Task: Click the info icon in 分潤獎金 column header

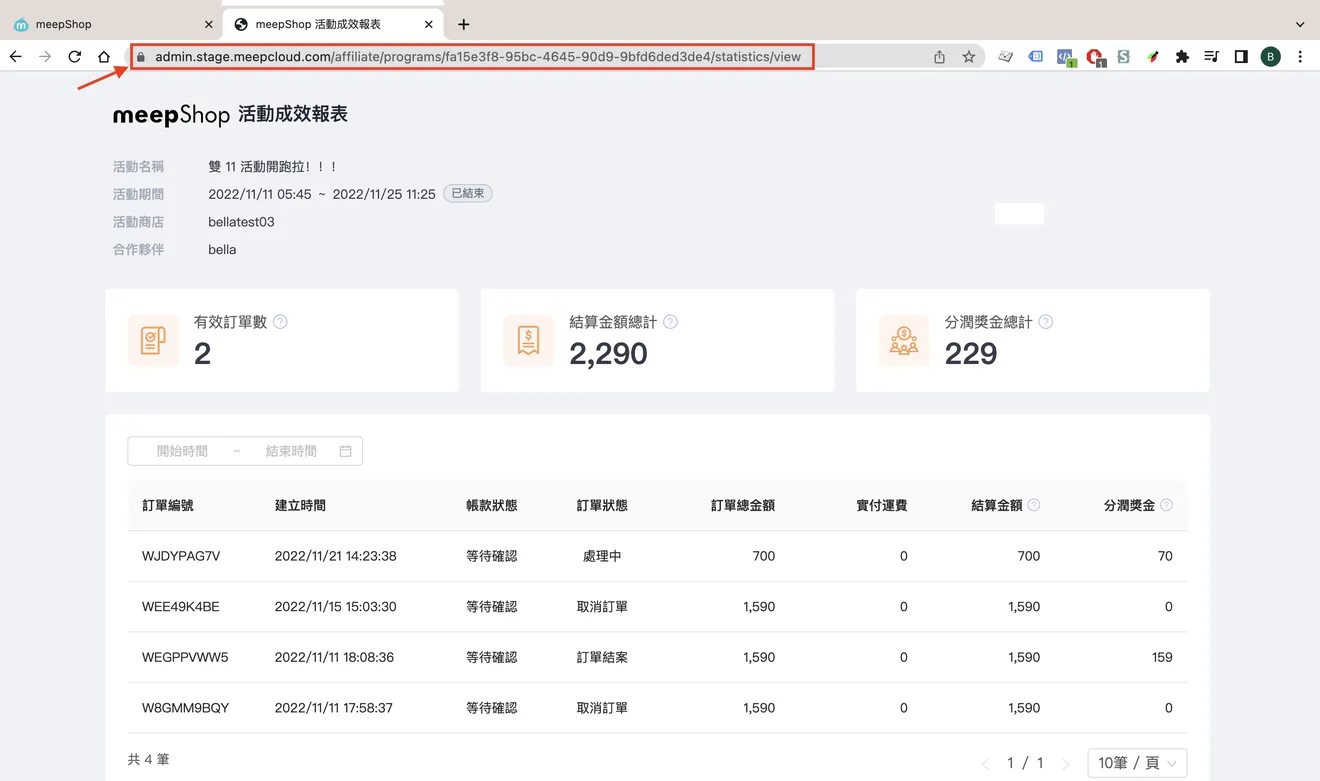Action: point(1166,505)
